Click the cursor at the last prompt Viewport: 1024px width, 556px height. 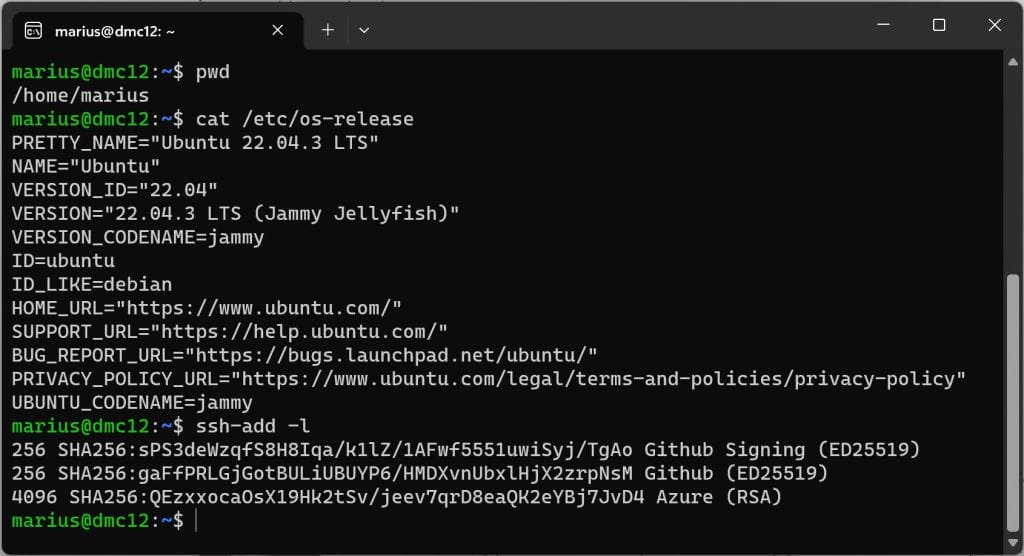(198, 520)
